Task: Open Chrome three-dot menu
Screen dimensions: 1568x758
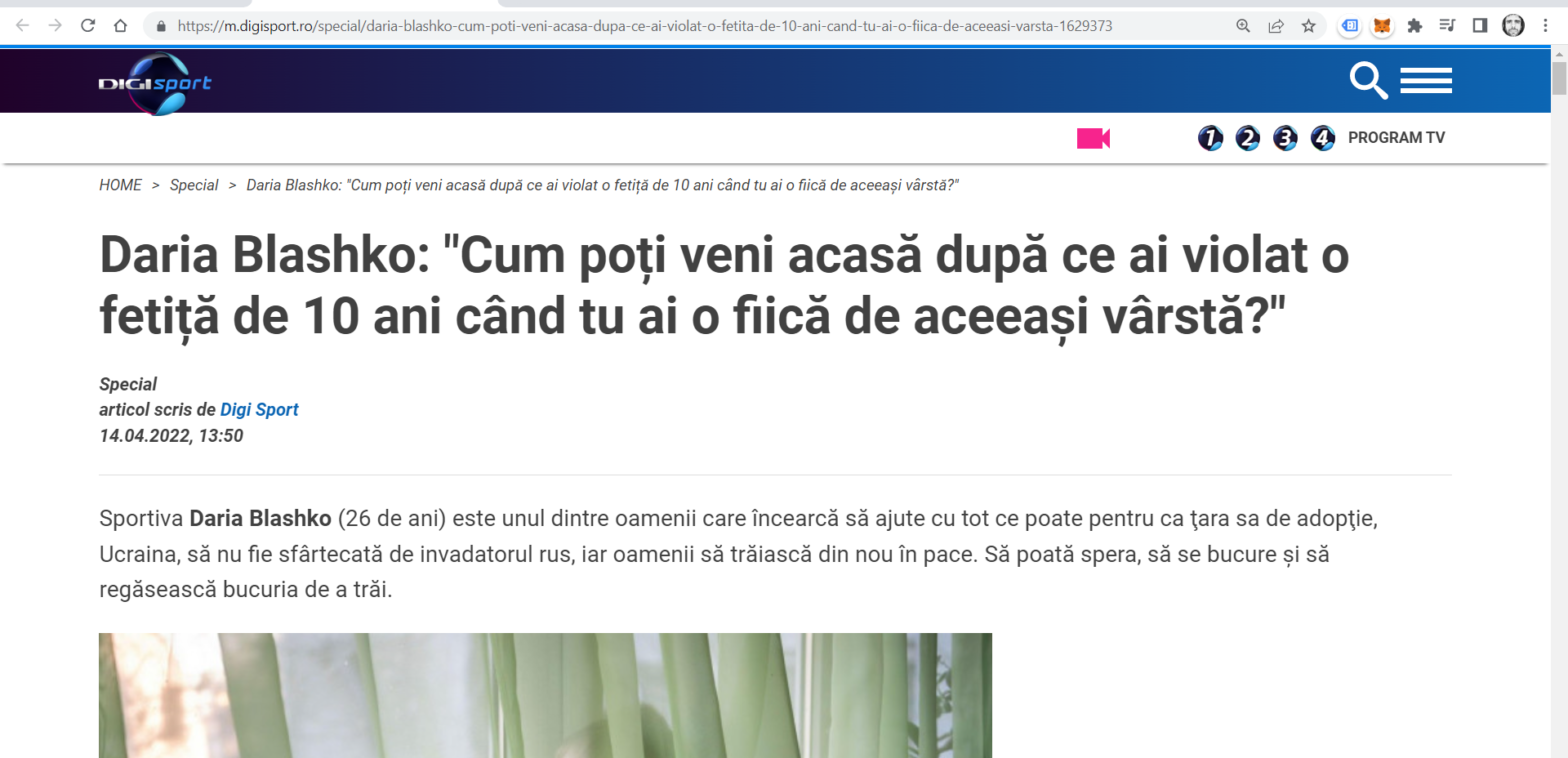Action: pyautogui.click(x=1546, y=26)
